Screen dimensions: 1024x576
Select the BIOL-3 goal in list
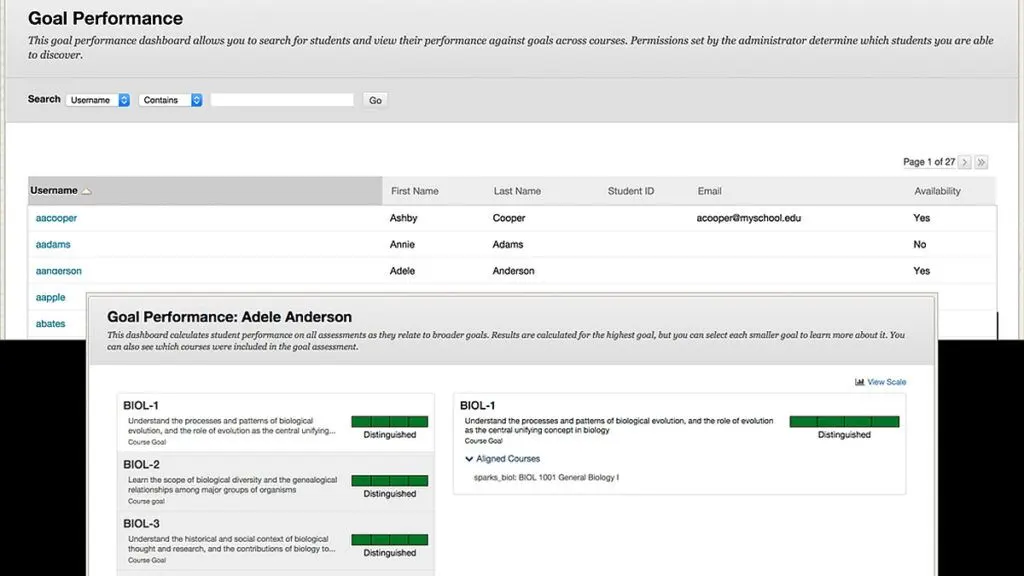276,541
